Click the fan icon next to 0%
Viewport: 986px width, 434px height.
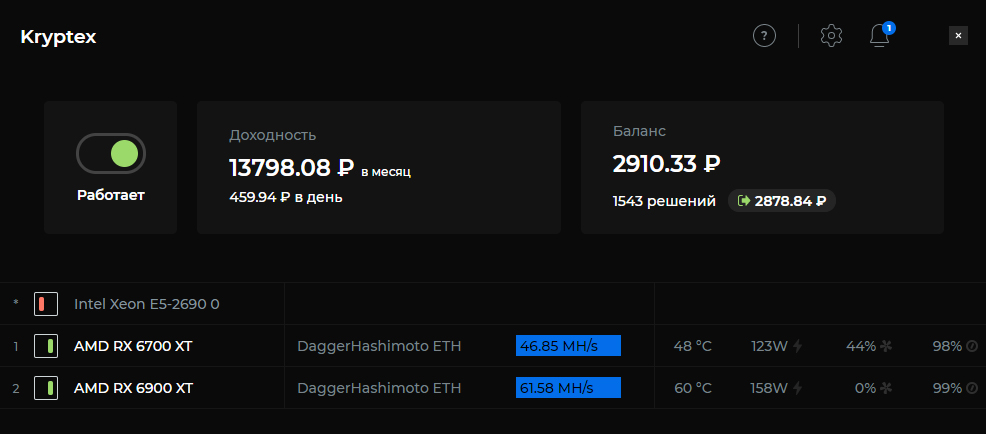[x=886, y=388]
